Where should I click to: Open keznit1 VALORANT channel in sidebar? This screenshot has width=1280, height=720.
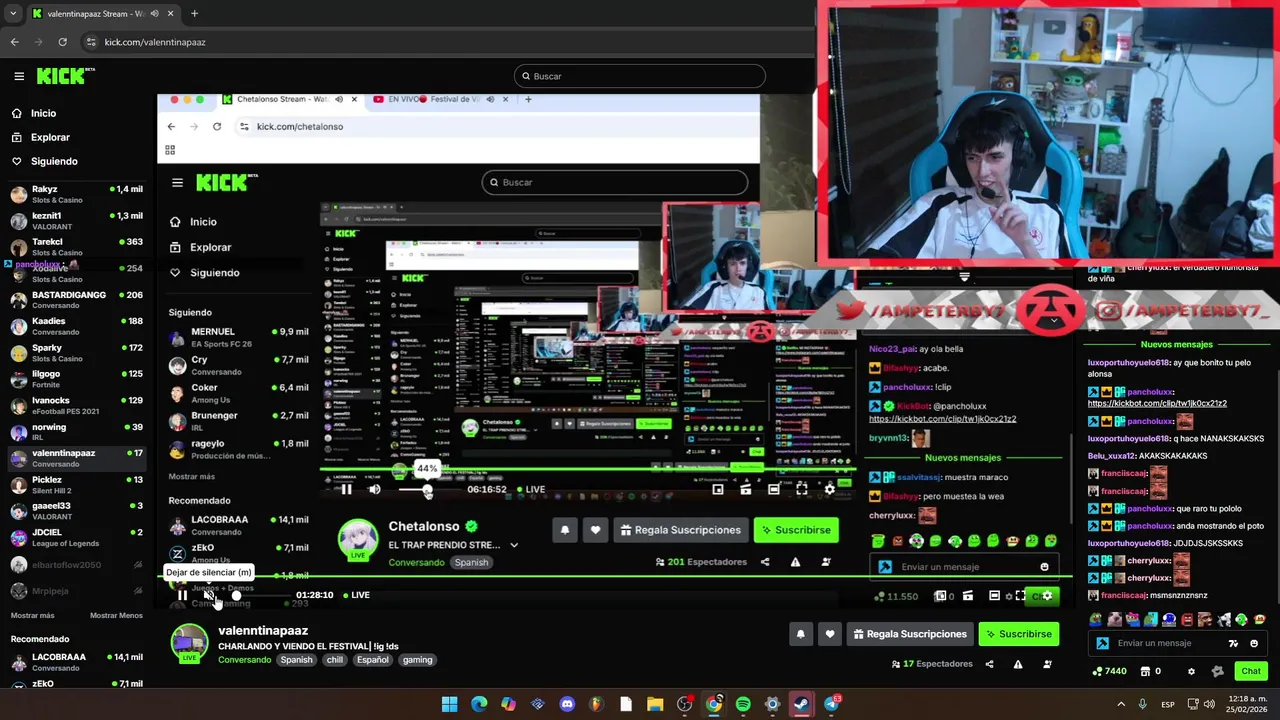coord(76,221)
